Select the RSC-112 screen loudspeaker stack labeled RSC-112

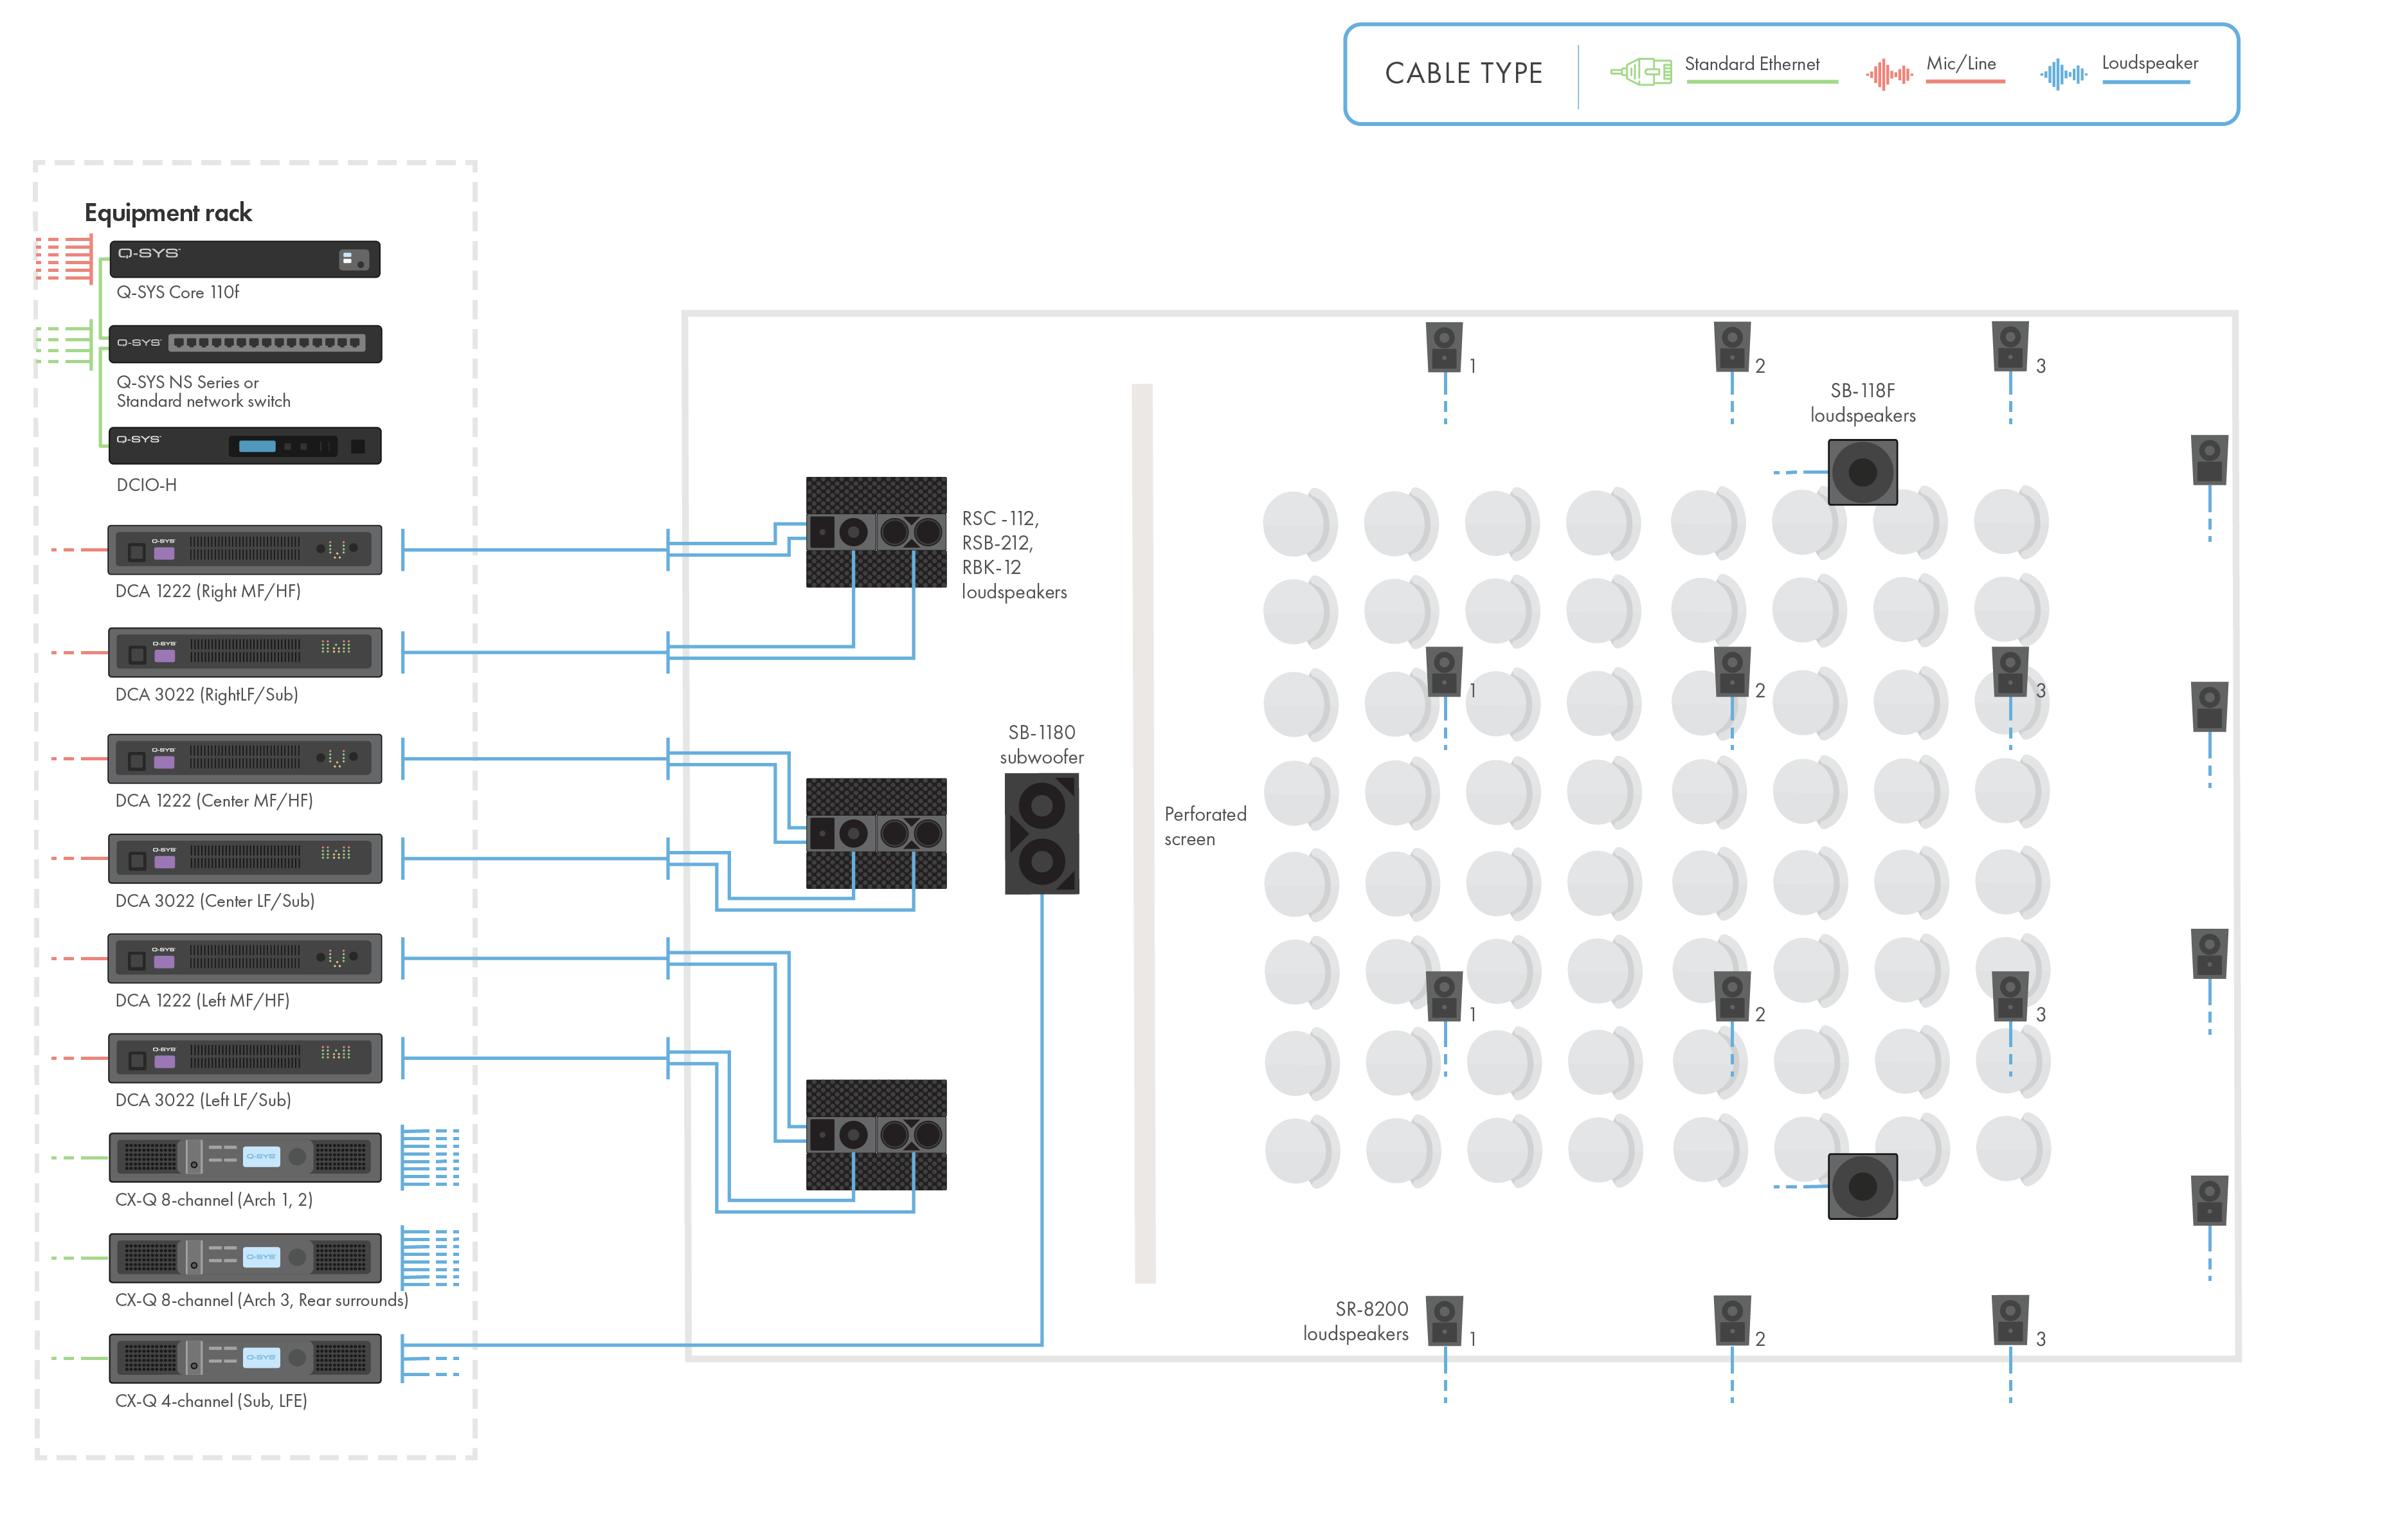(x=876, y=532)
